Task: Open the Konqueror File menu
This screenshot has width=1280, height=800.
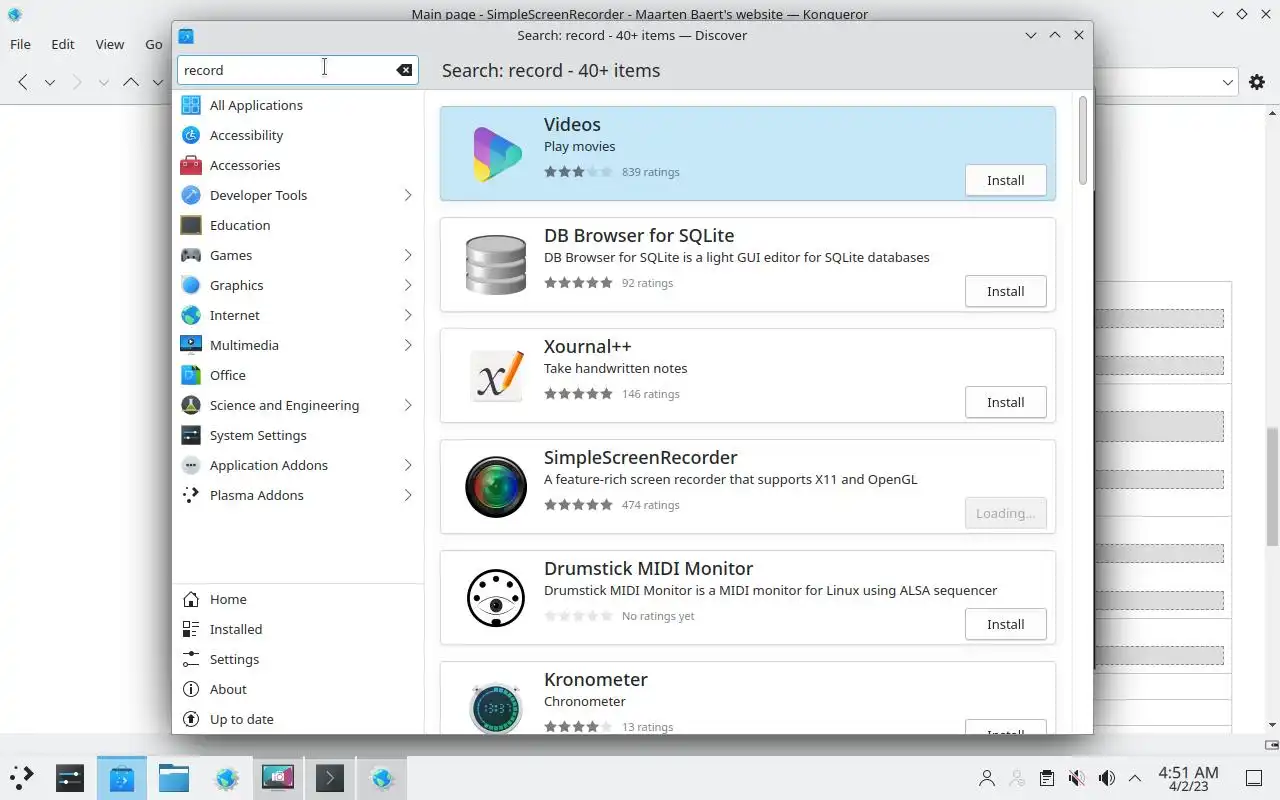Action: [20, 44]
